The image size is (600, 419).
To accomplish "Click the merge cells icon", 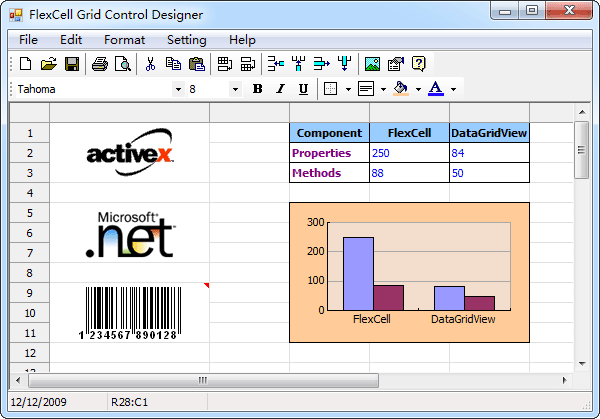I will click(225, 64).
